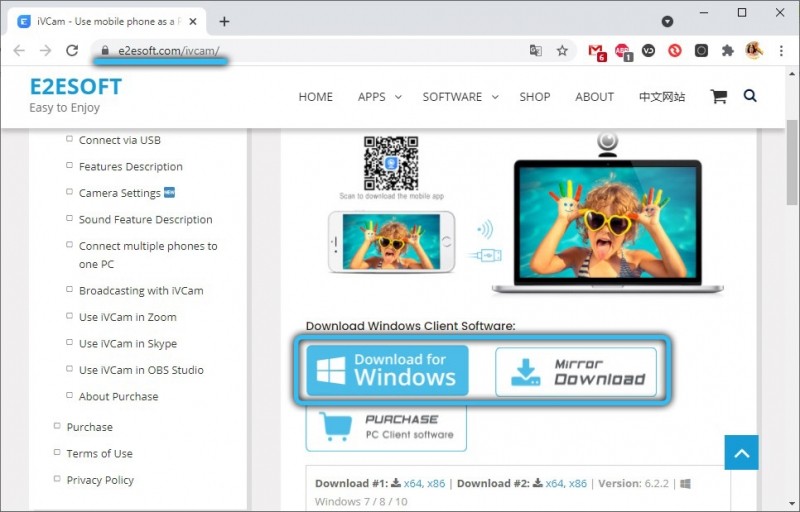Open the APPS menu

click(371, 97)
